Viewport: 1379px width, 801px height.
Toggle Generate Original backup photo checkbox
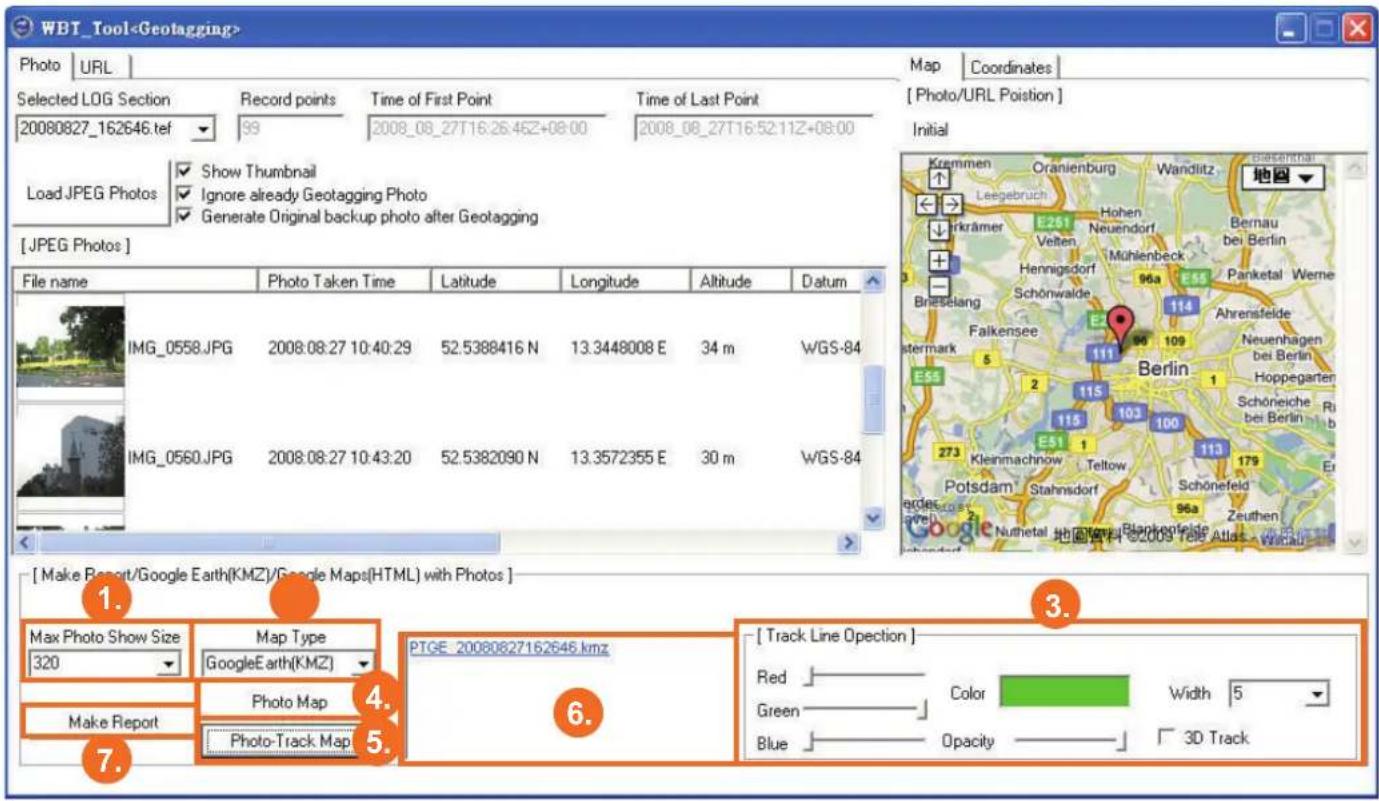pyautogui.click(x=184, y=215)
